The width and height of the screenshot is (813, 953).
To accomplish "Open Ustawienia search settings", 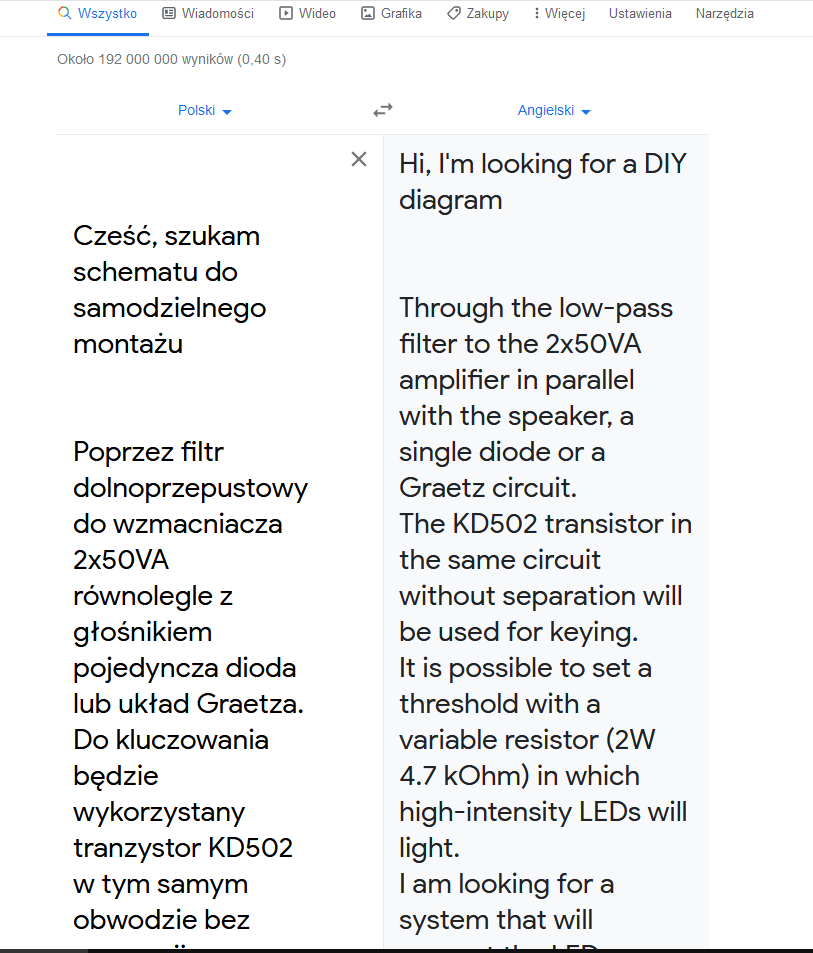I will pos(640,13).
